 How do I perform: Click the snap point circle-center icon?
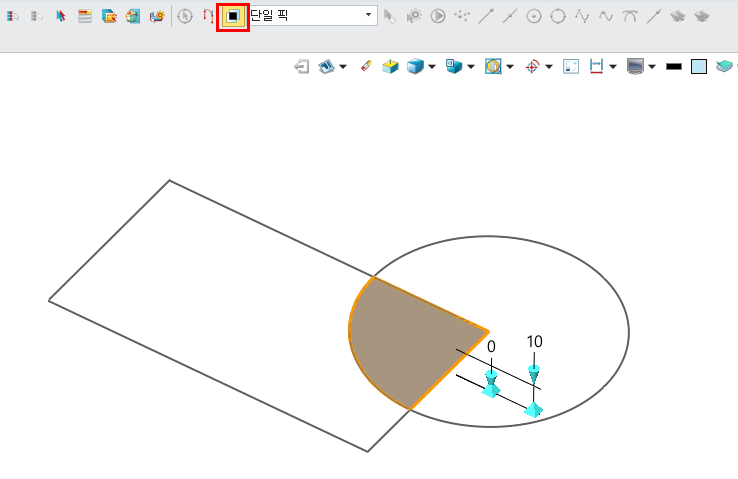[x=534, y=16]
